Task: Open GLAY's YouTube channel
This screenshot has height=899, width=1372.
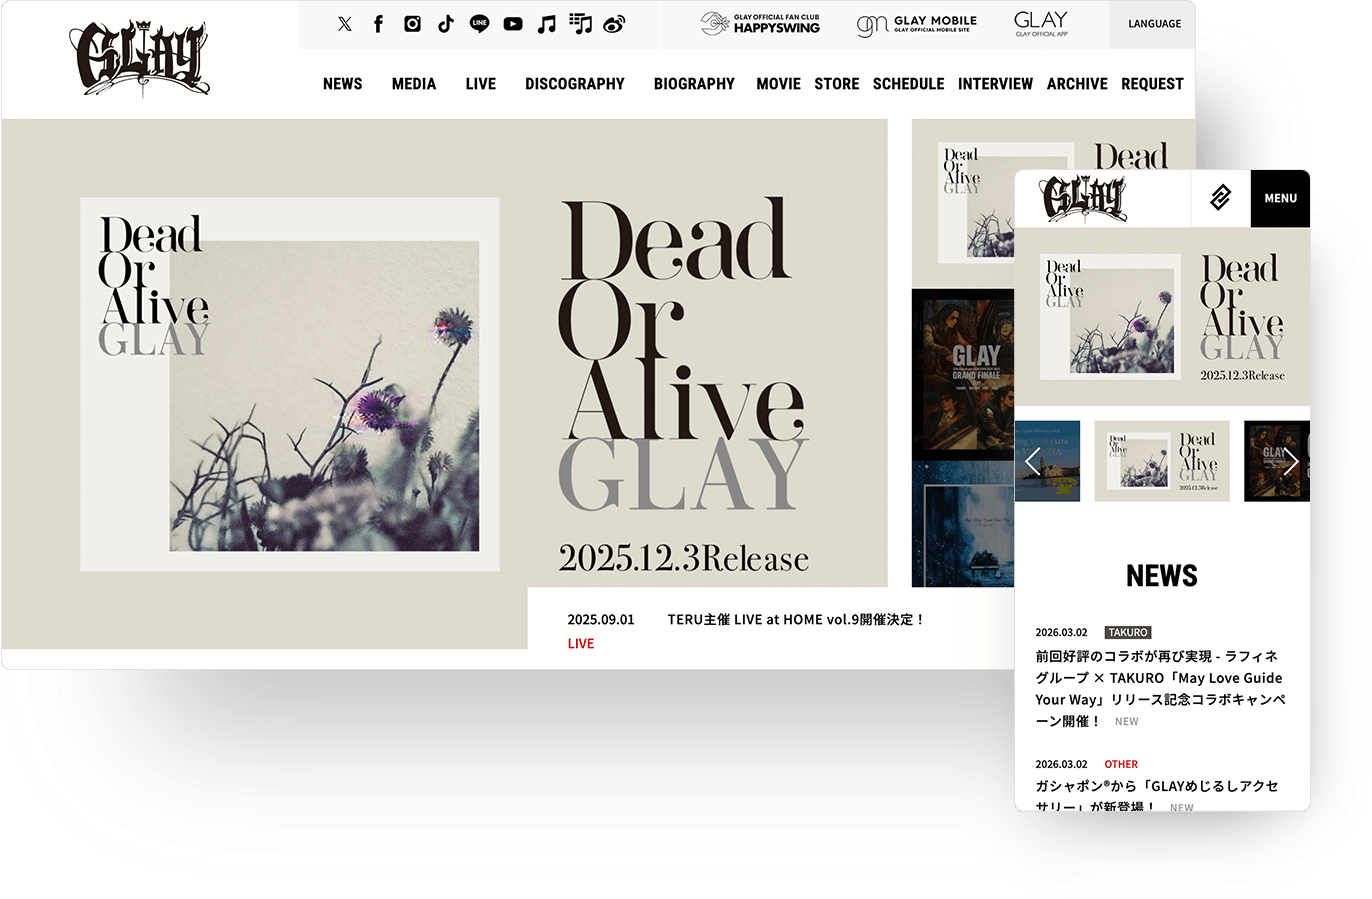Action: (x=512, y=23)
